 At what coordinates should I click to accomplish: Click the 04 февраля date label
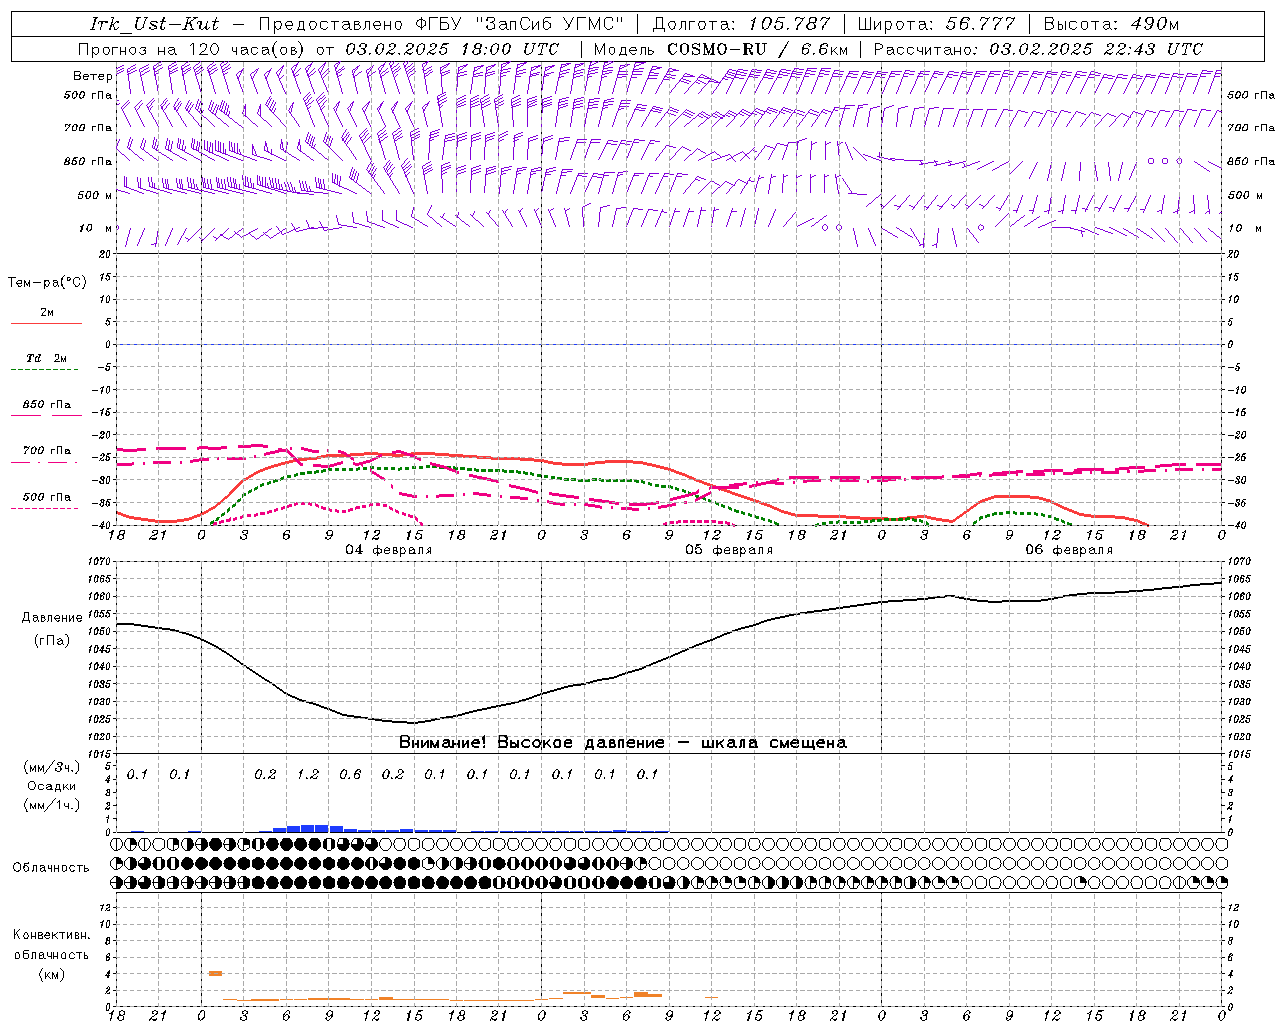click(x=389, y=550)
